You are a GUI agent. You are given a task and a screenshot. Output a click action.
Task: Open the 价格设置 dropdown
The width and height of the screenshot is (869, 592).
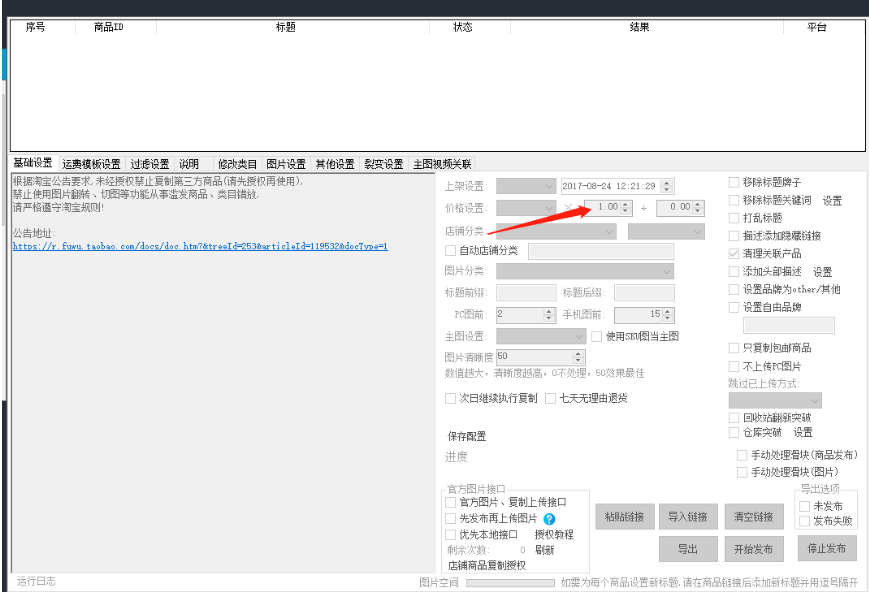526,208
